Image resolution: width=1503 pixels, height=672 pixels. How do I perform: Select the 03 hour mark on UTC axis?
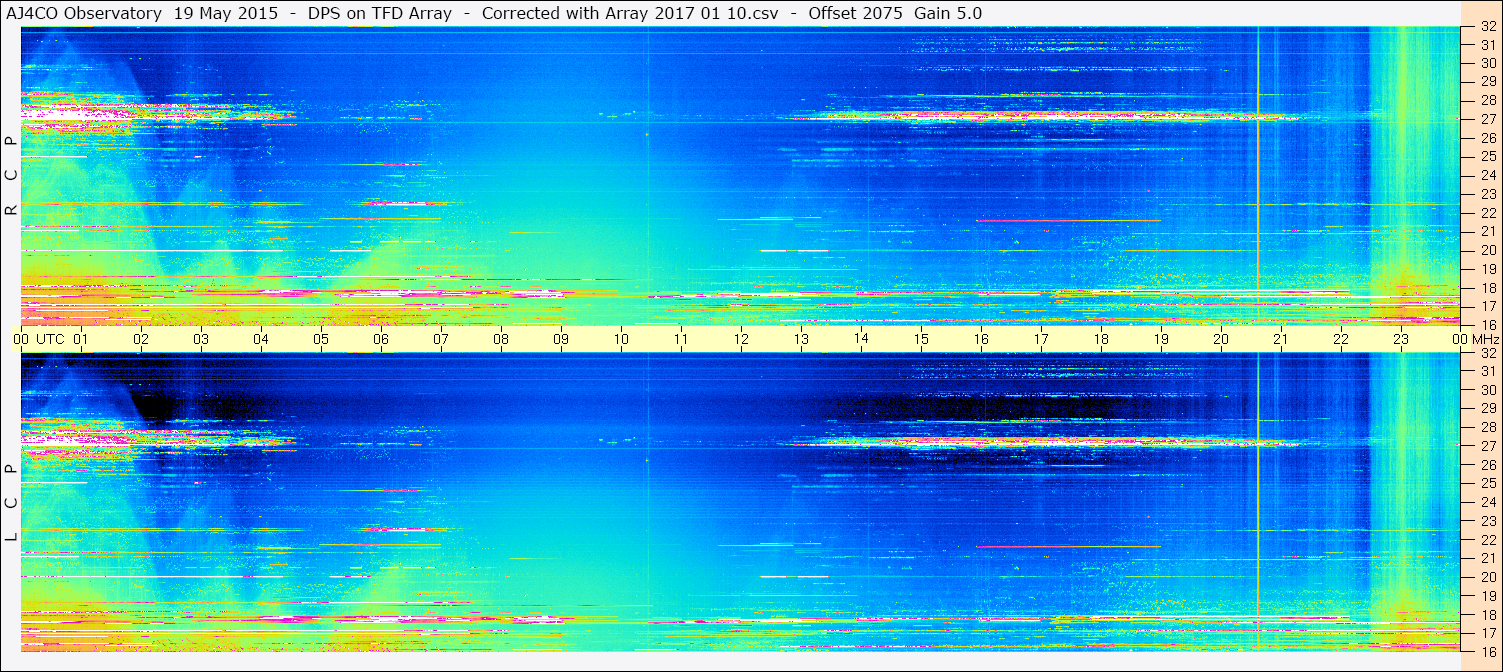pos(201,339)
